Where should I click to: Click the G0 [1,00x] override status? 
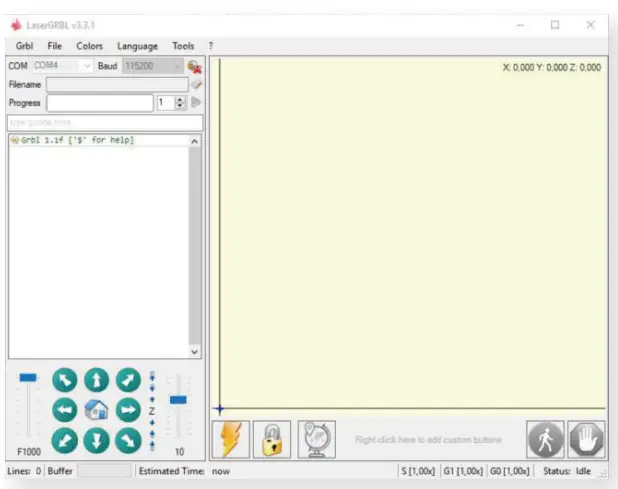pyautogui.click(x=510, y=471)
